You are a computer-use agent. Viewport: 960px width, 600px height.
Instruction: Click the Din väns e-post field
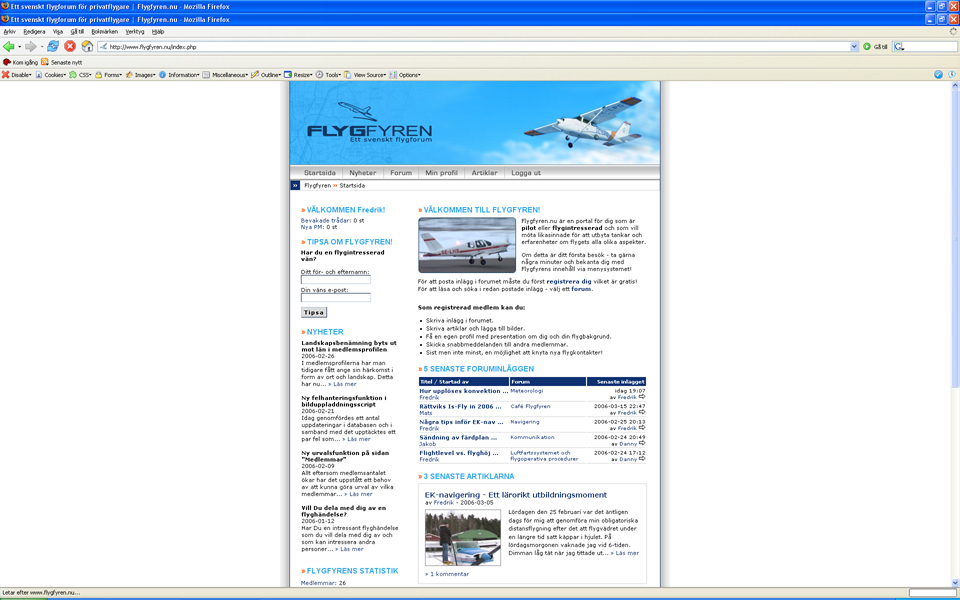[336, 298]
